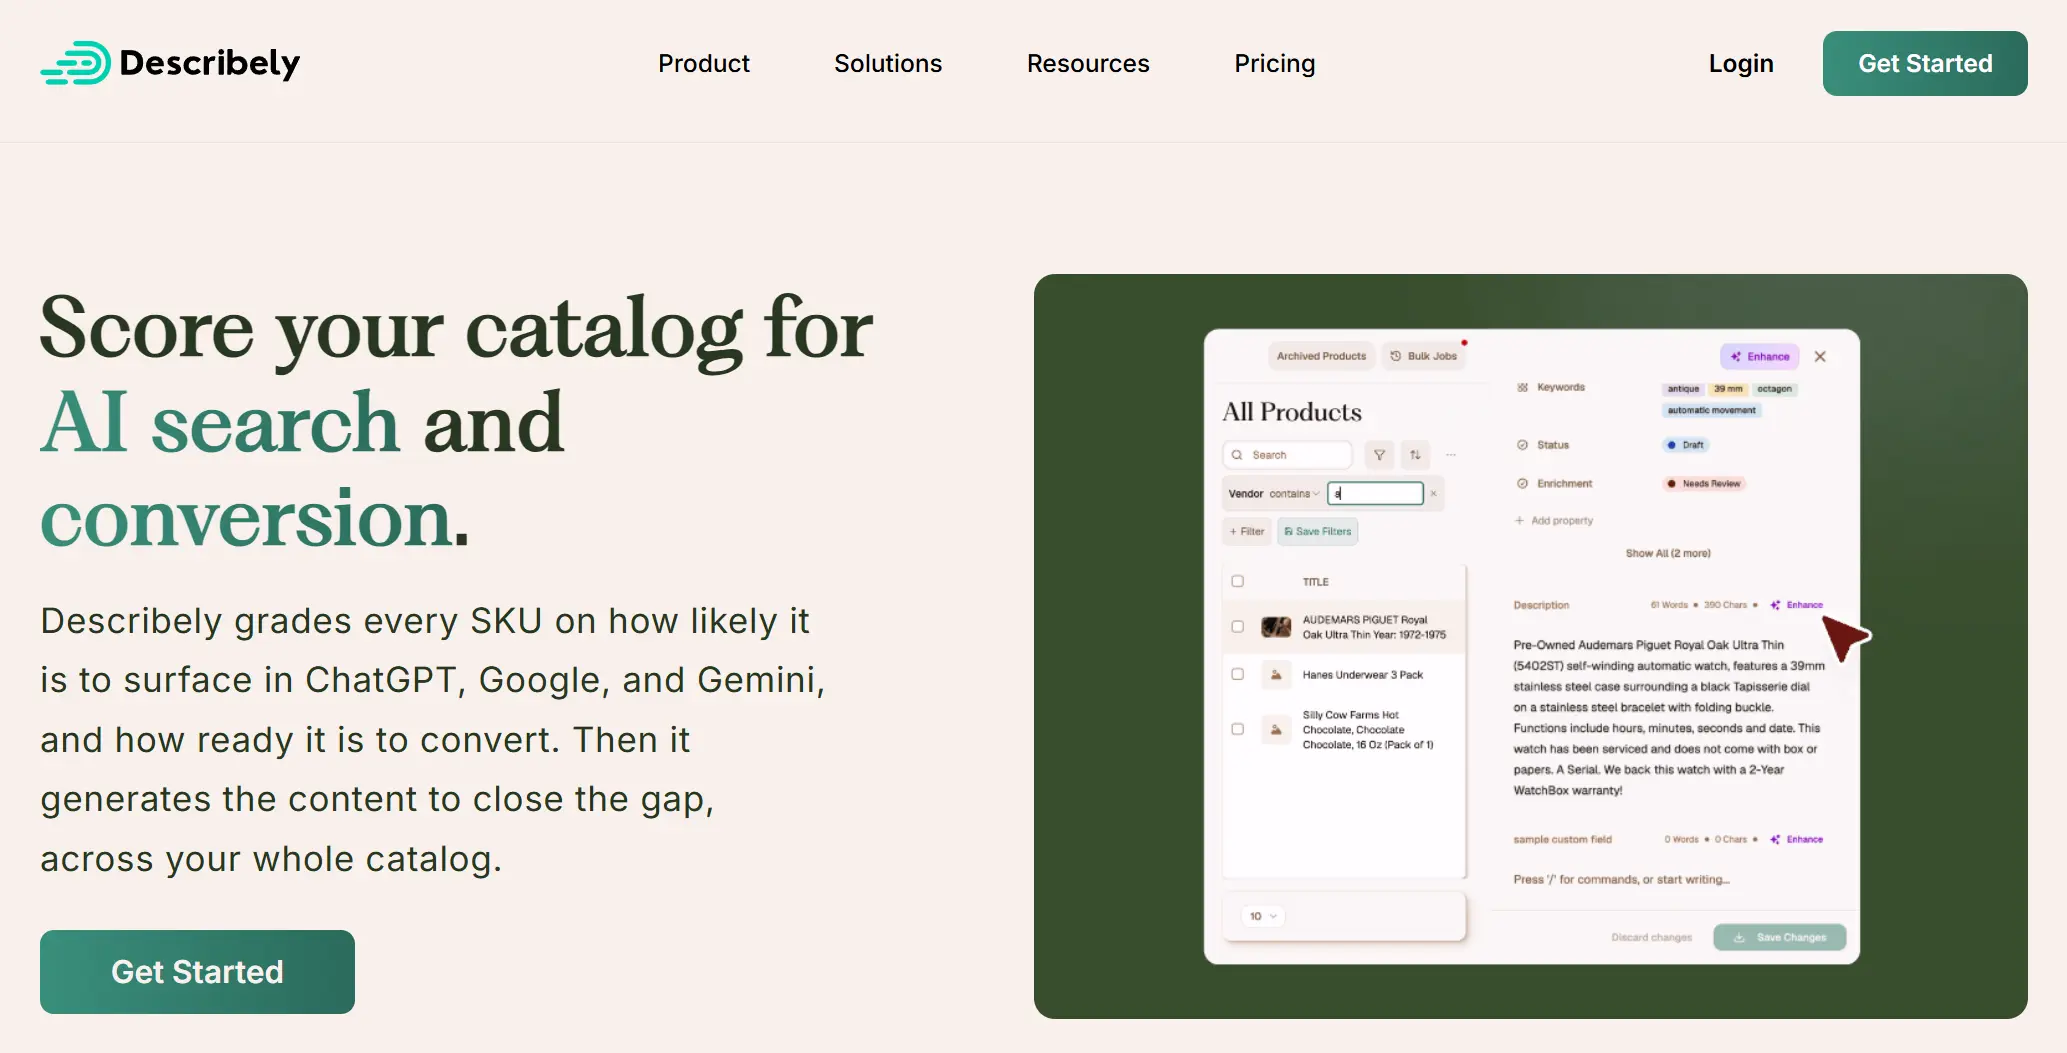Click Enhance beside the Description field
This screenshot has height=1053, width=2067.
(1797, 605)
